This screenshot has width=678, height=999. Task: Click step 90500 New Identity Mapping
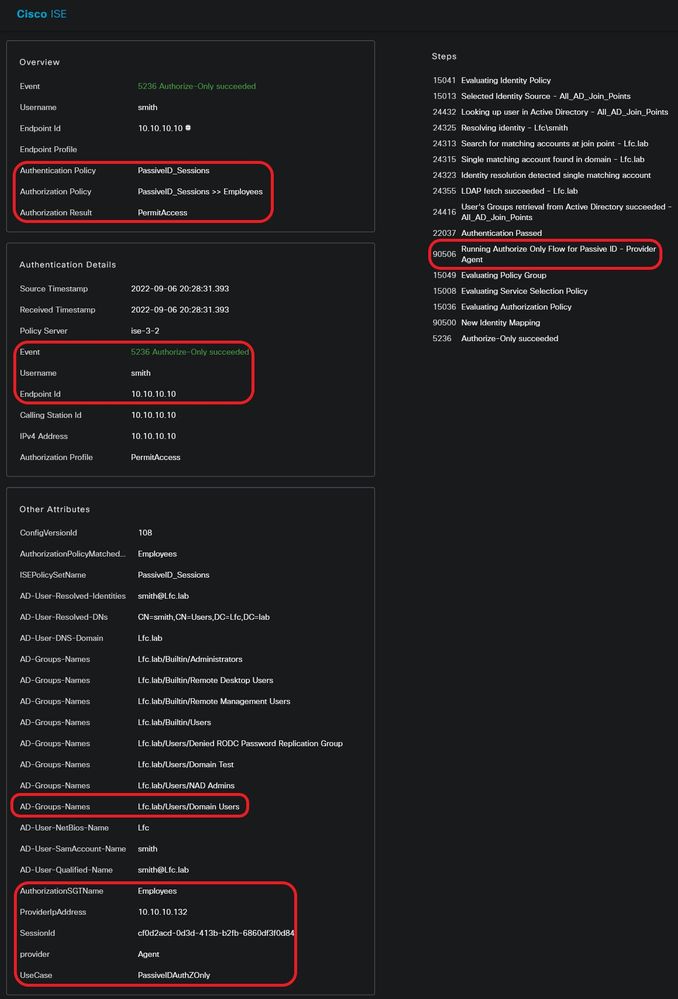(x=500, y=323)
